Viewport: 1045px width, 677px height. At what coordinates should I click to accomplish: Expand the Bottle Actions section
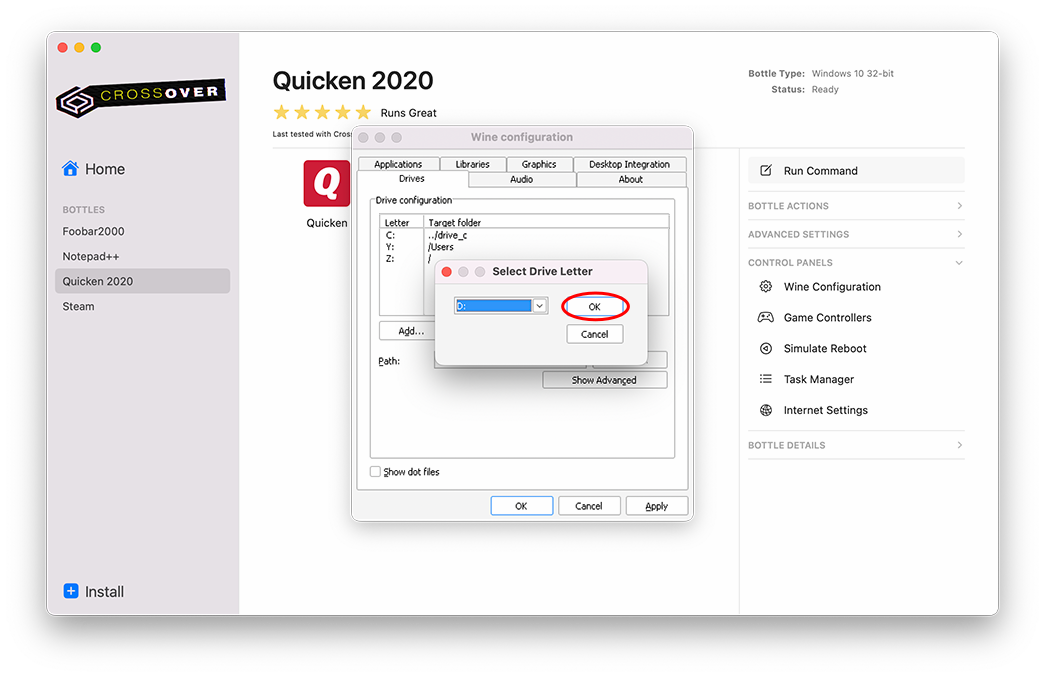(x=856, y=206)
